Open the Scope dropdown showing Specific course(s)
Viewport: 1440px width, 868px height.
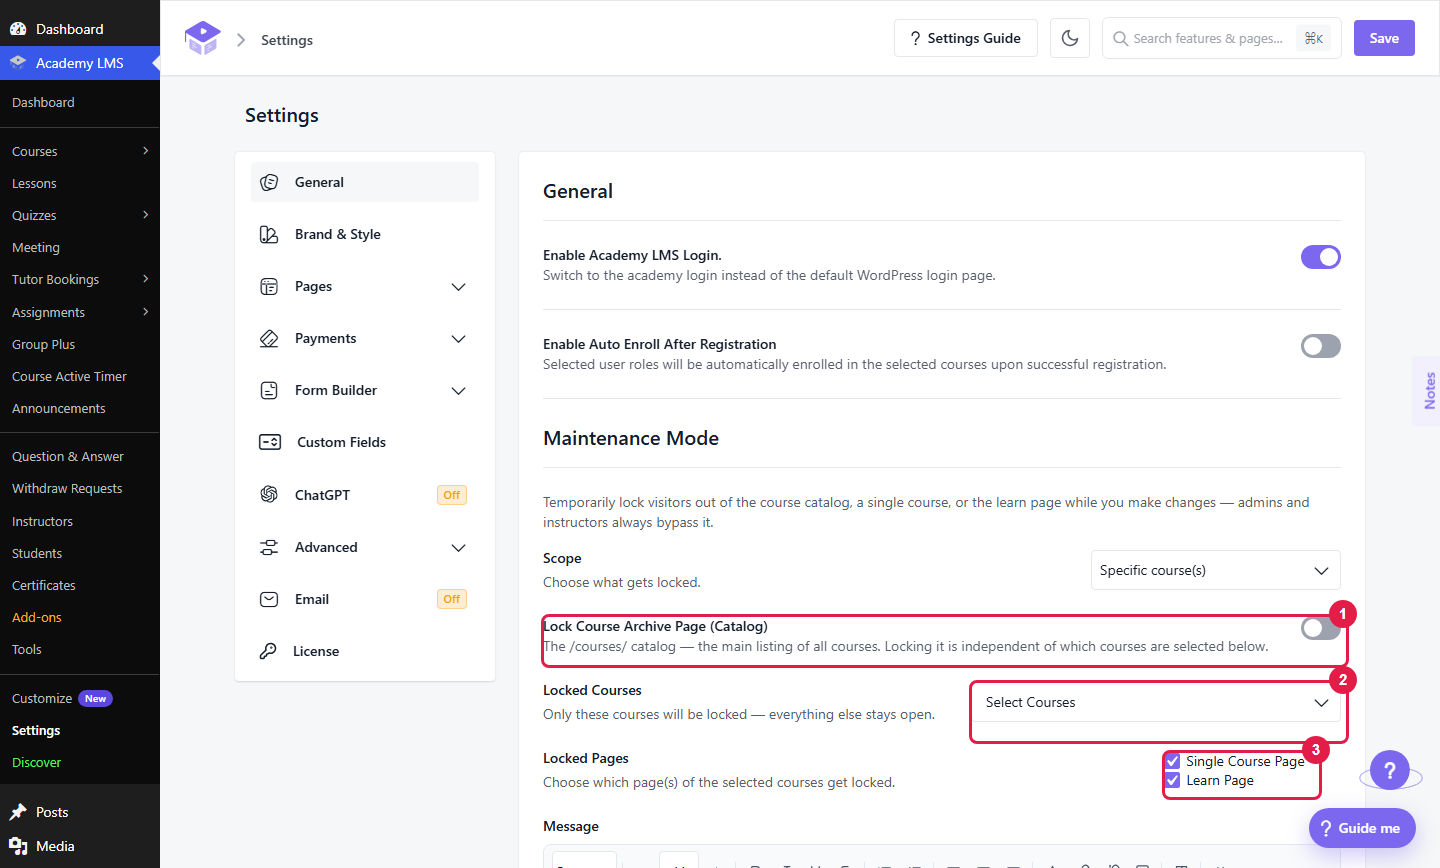[1215, 570]
